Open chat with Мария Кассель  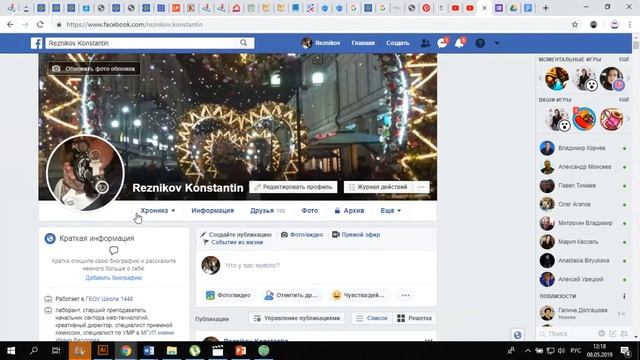(583, 242)
